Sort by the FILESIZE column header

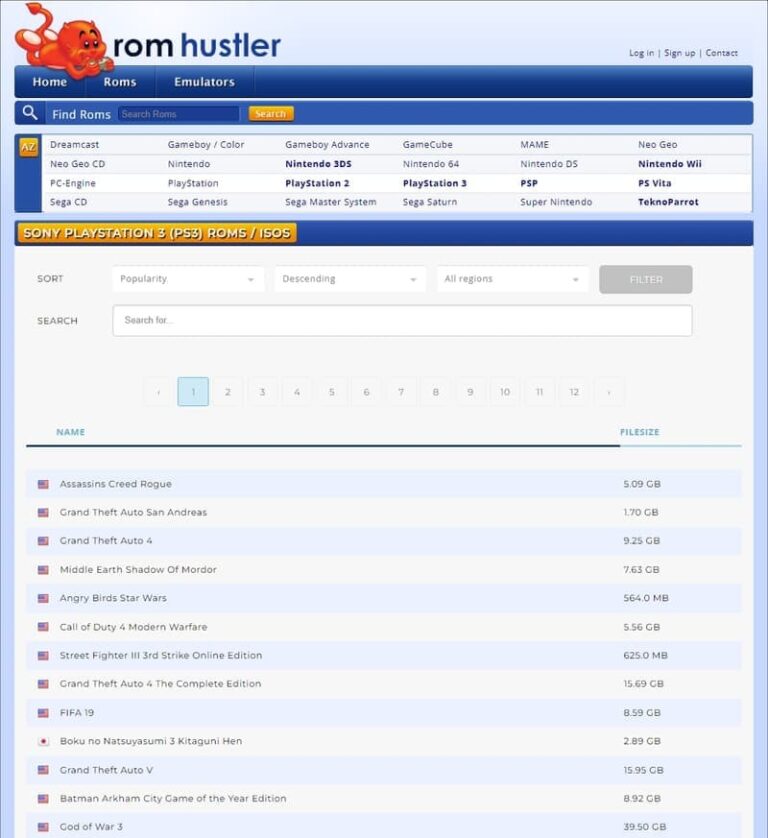pyautogui.click(x=640, y=432)
